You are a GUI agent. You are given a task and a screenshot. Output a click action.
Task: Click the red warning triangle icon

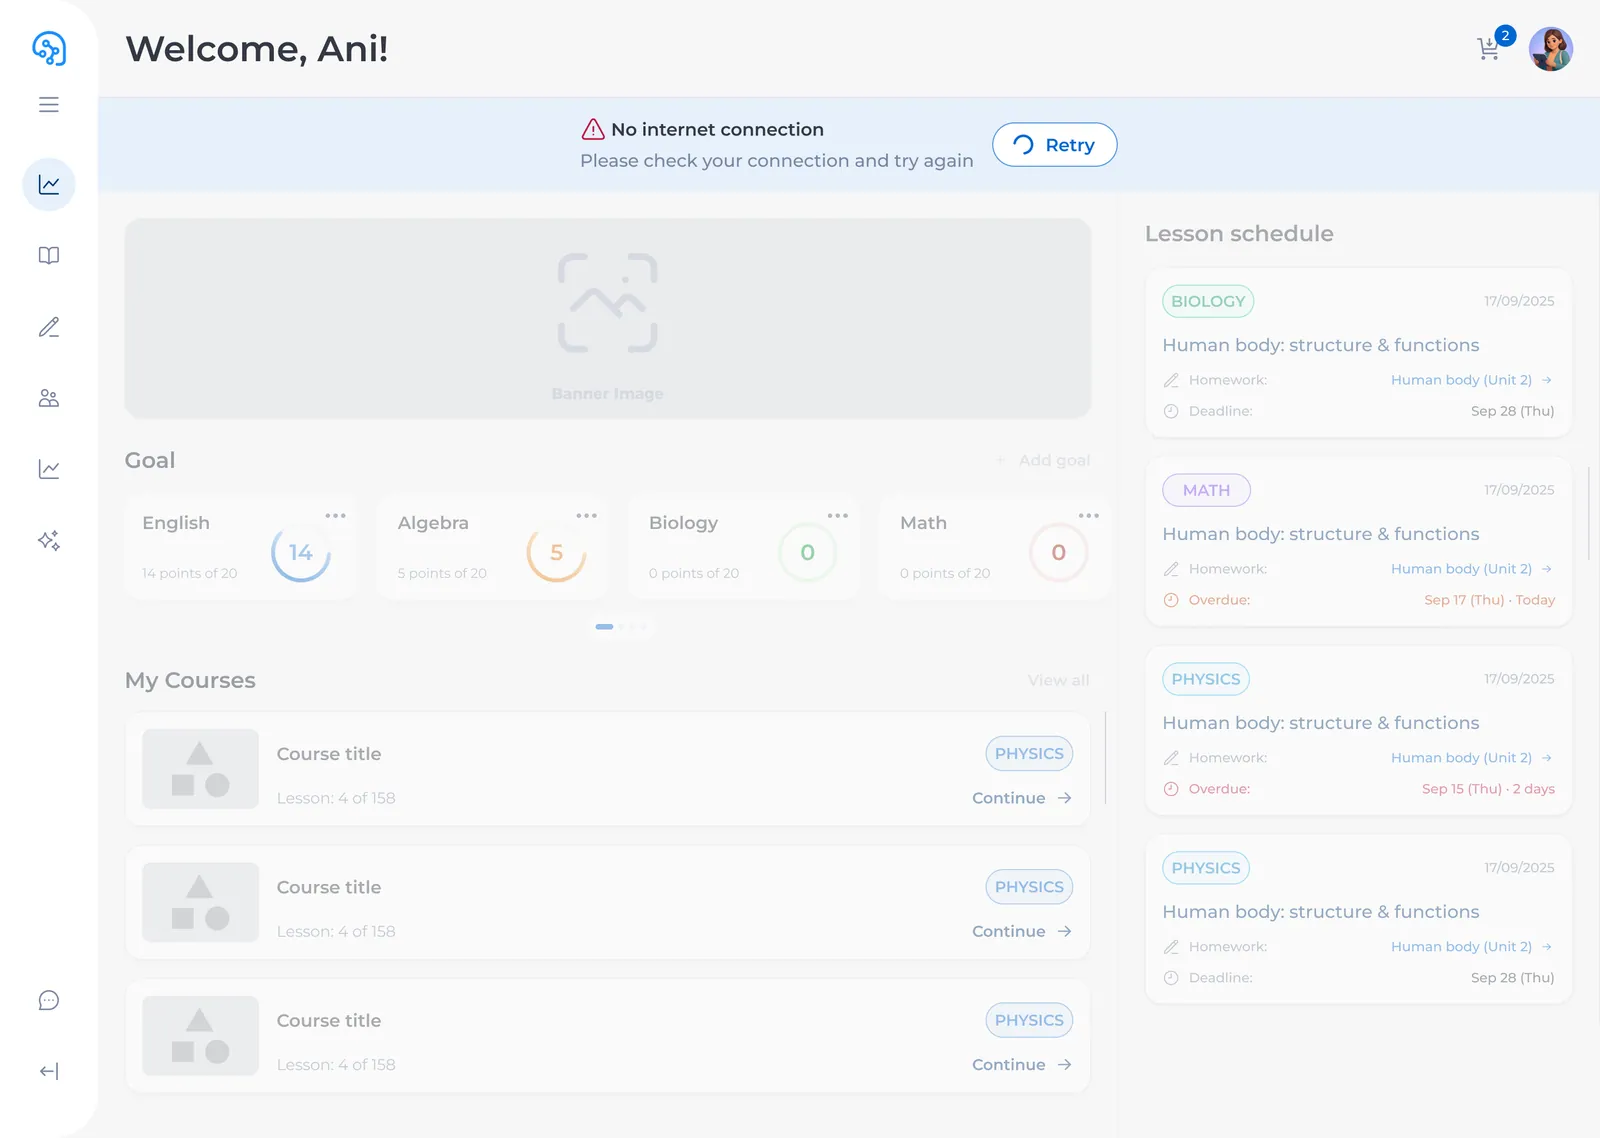point(593,129)
